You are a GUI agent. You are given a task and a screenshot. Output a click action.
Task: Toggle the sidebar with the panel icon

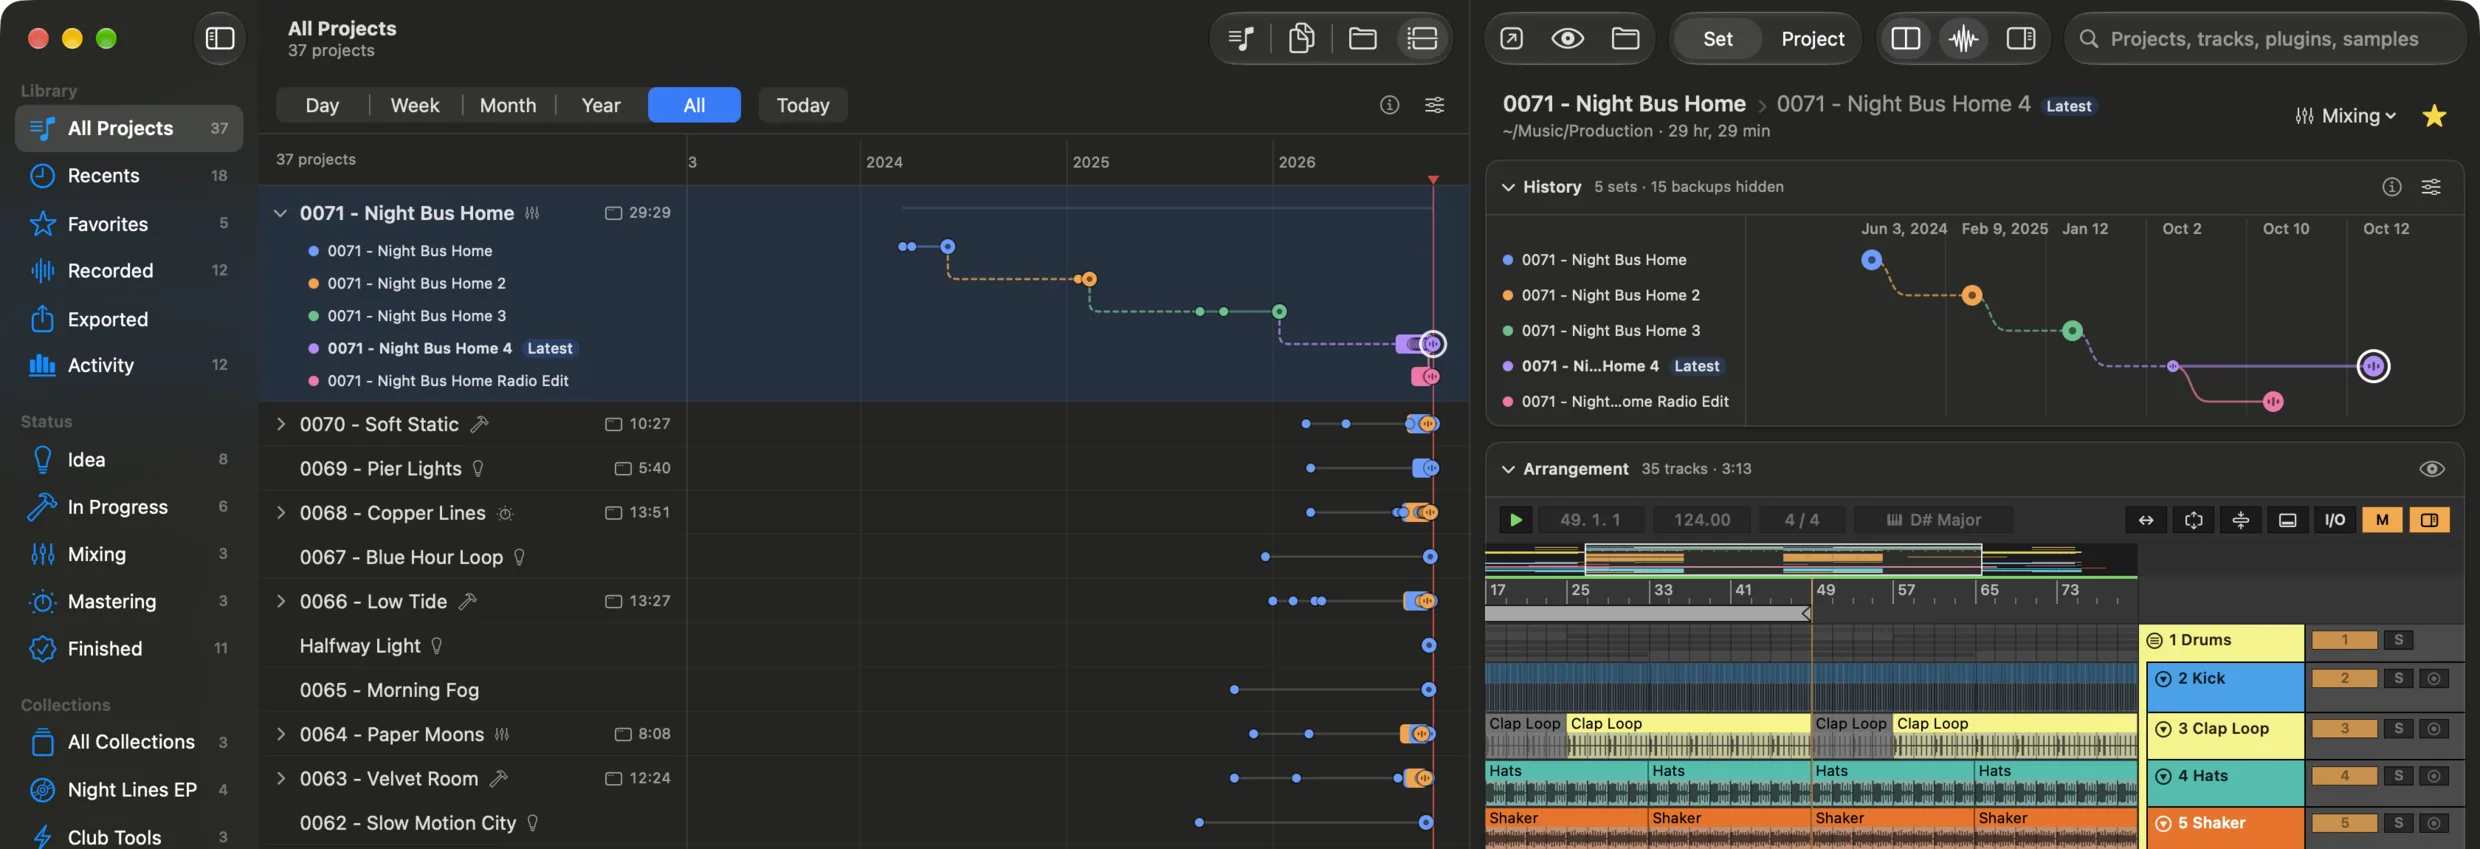(x=219, y=39)
